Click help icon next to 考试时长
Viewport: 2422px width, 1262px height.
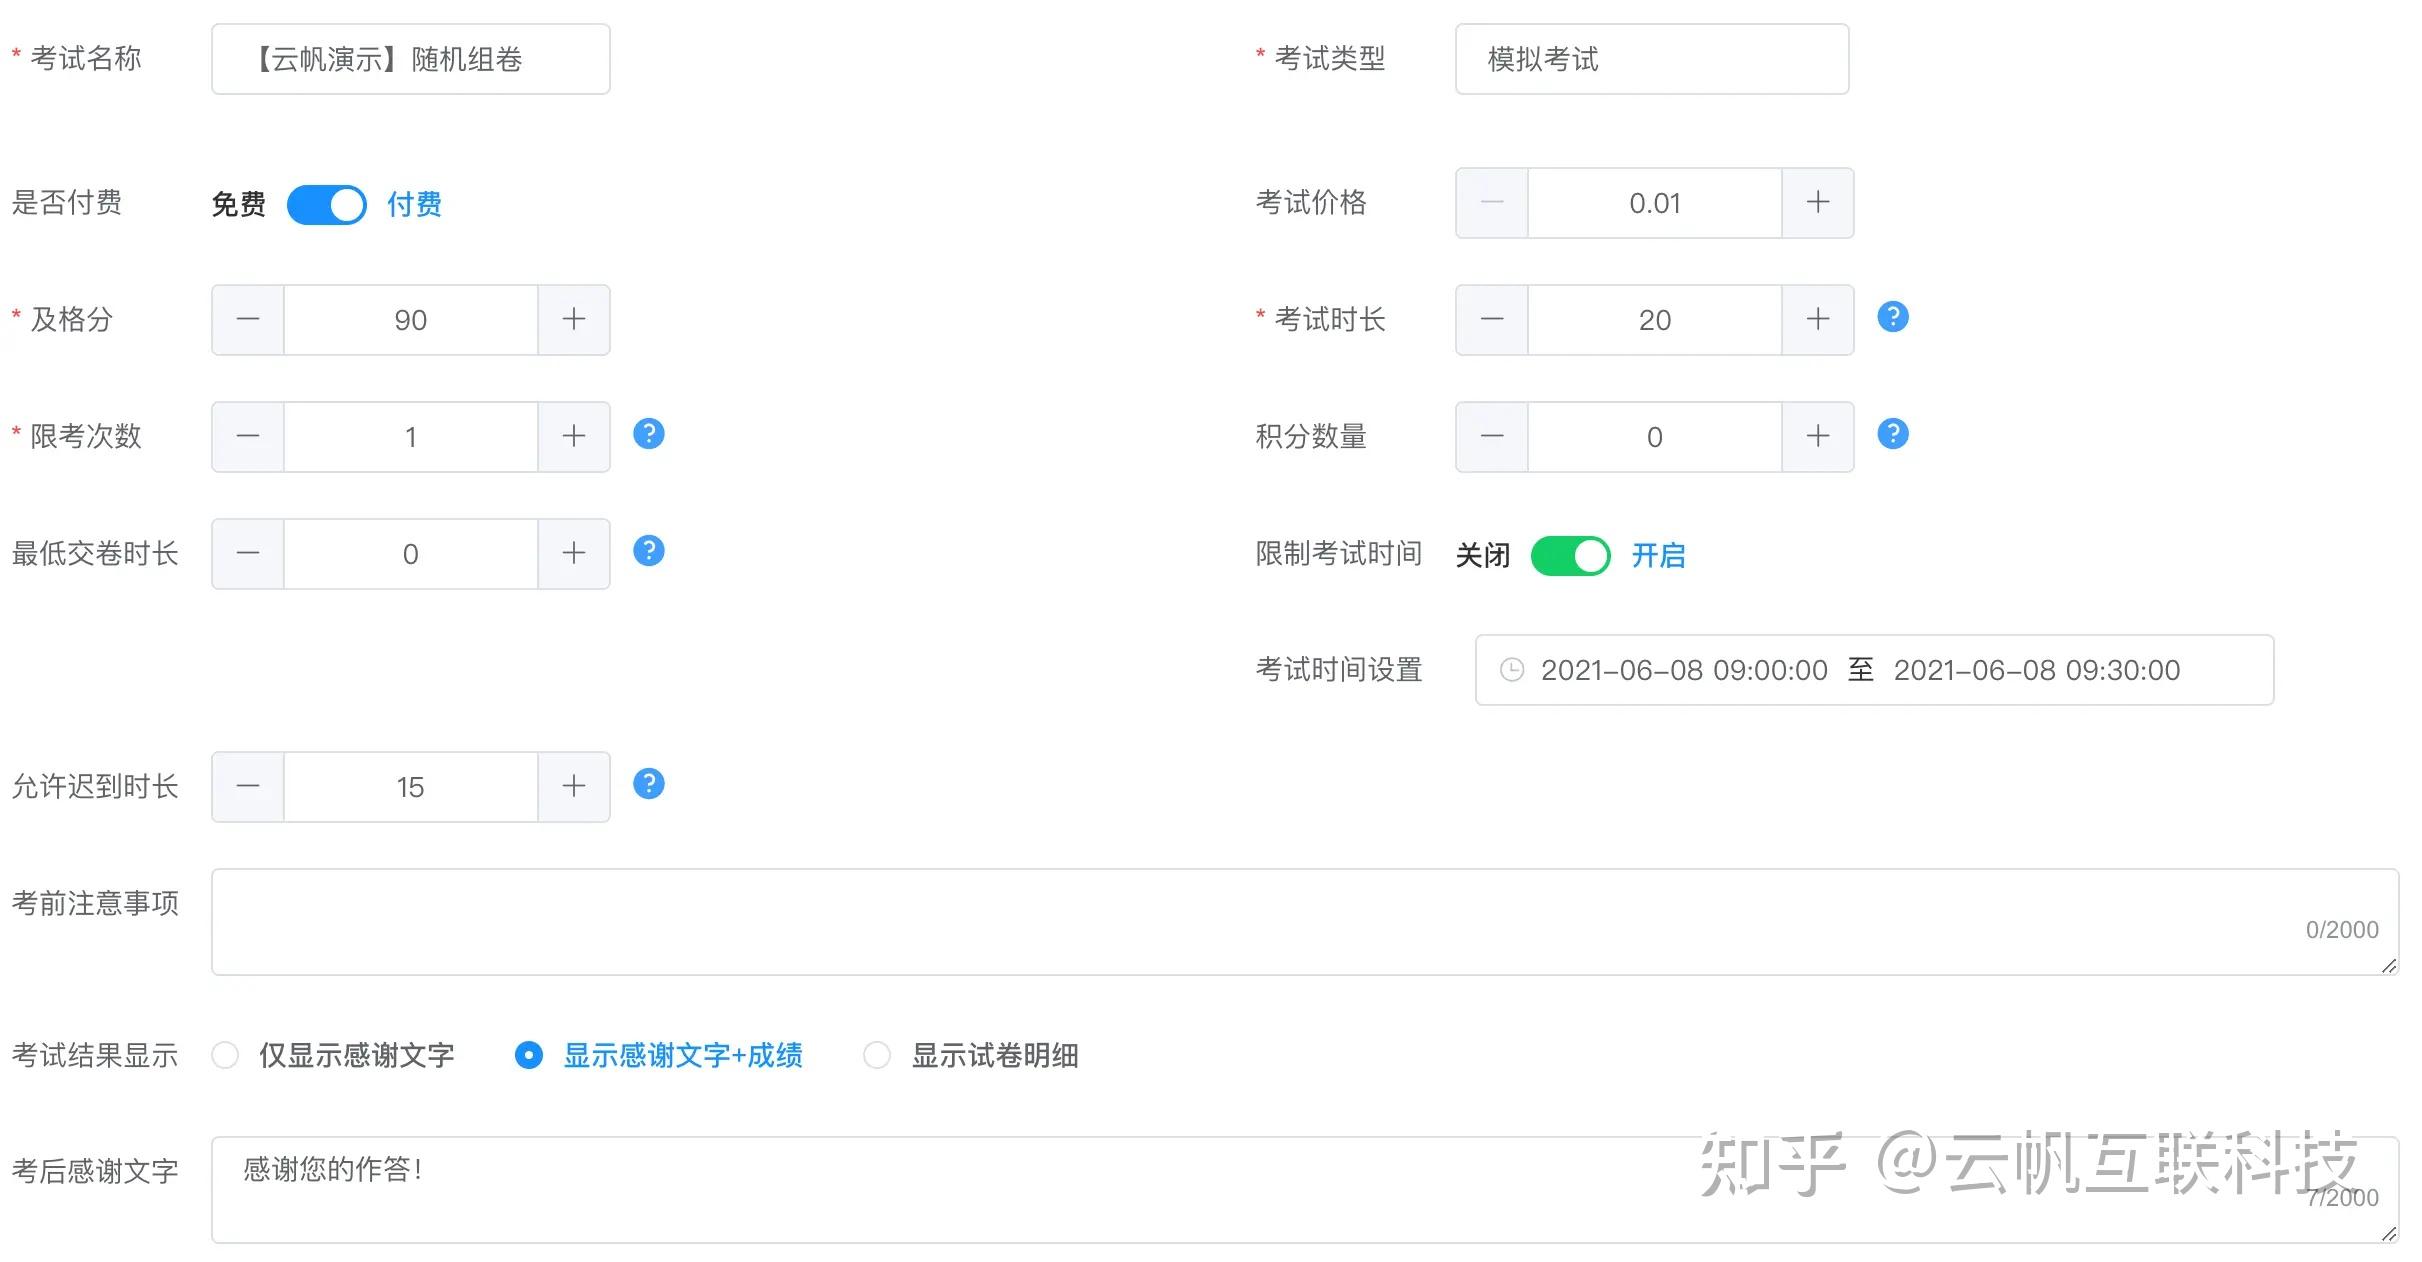(x=1892, y=317)
